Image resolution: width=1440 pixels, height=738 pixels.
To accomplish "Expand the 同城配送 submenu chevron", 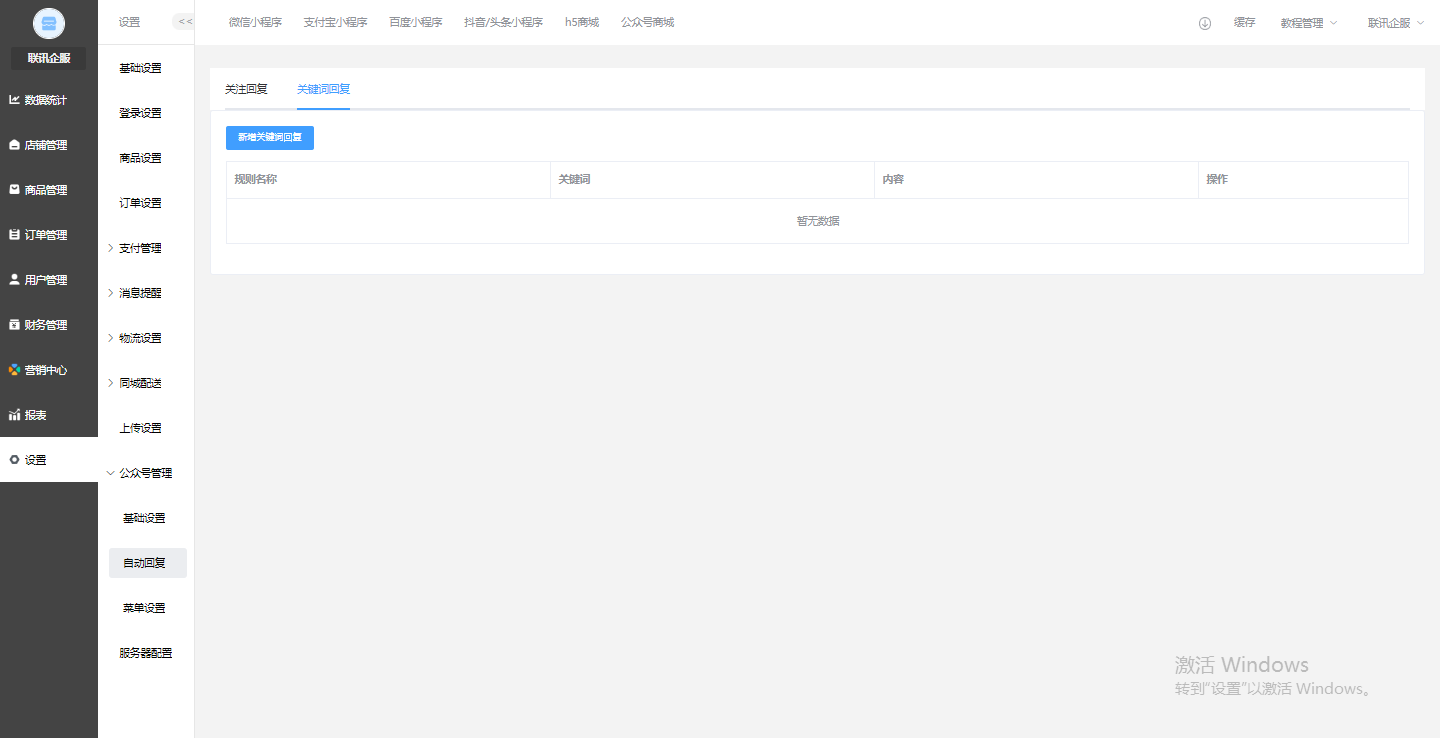I will point(110,383).
